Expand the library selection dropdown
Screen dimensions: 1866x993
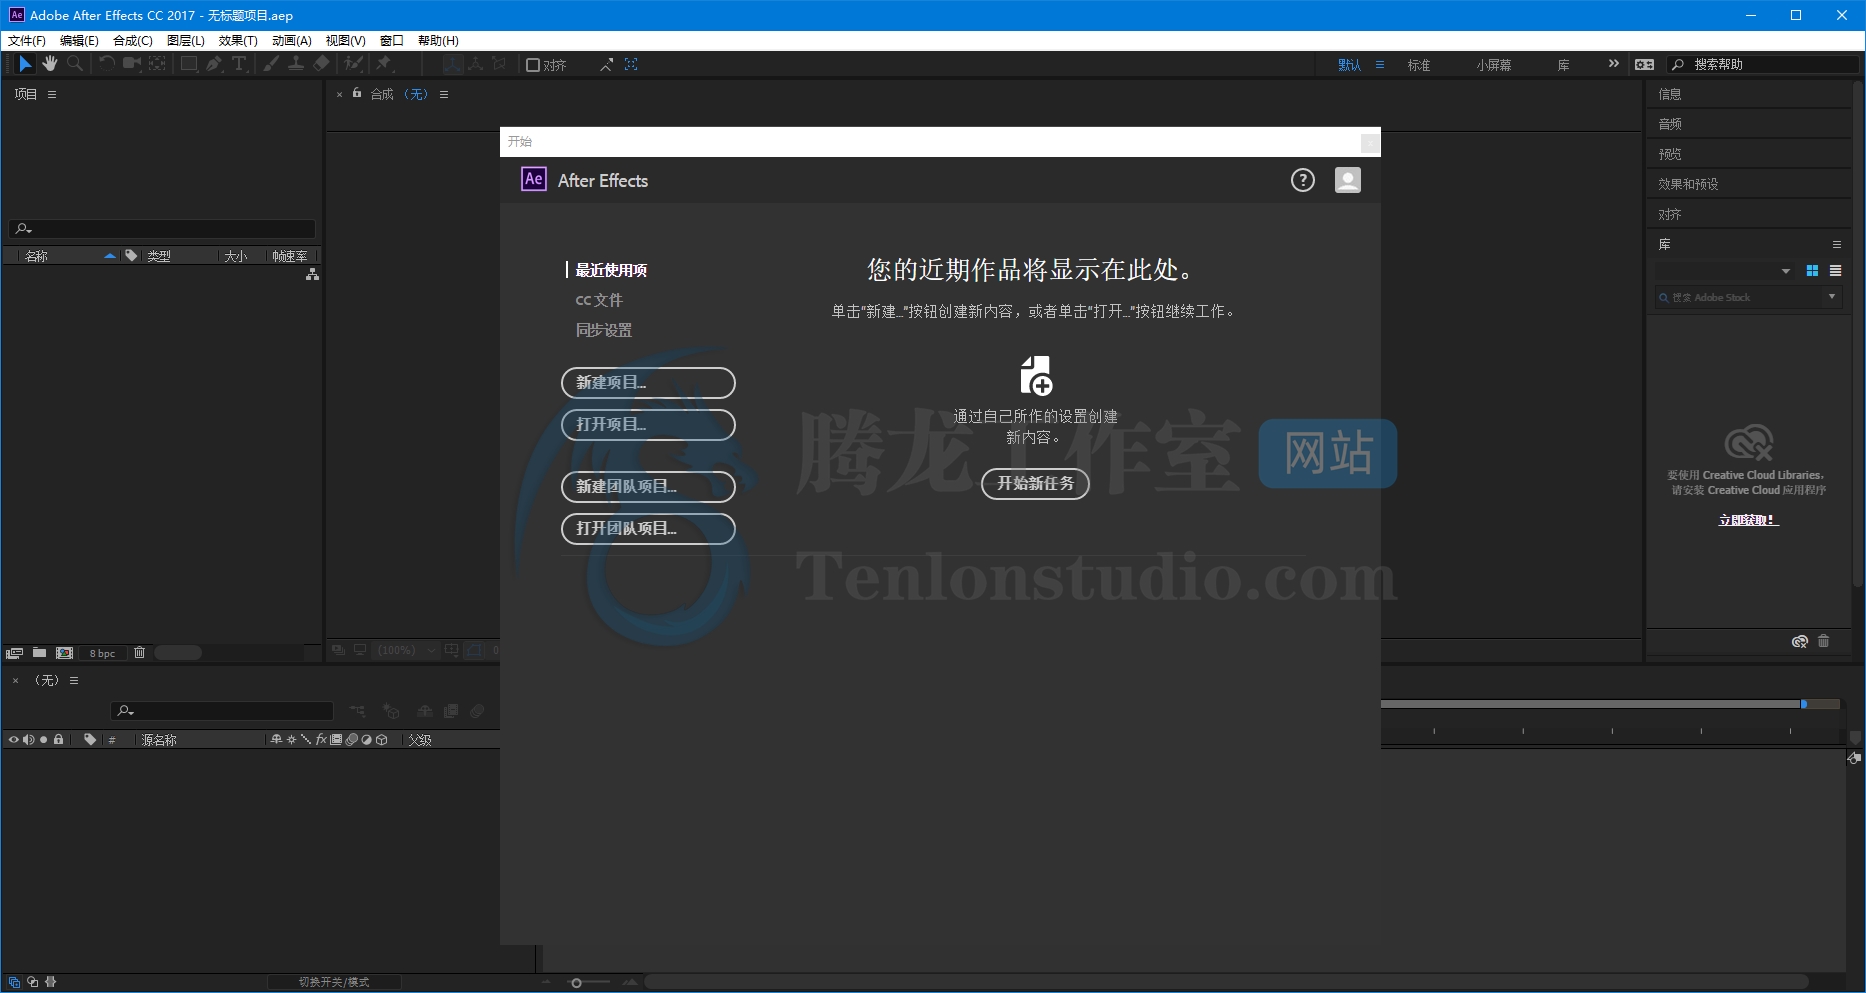click(1786, 271)
